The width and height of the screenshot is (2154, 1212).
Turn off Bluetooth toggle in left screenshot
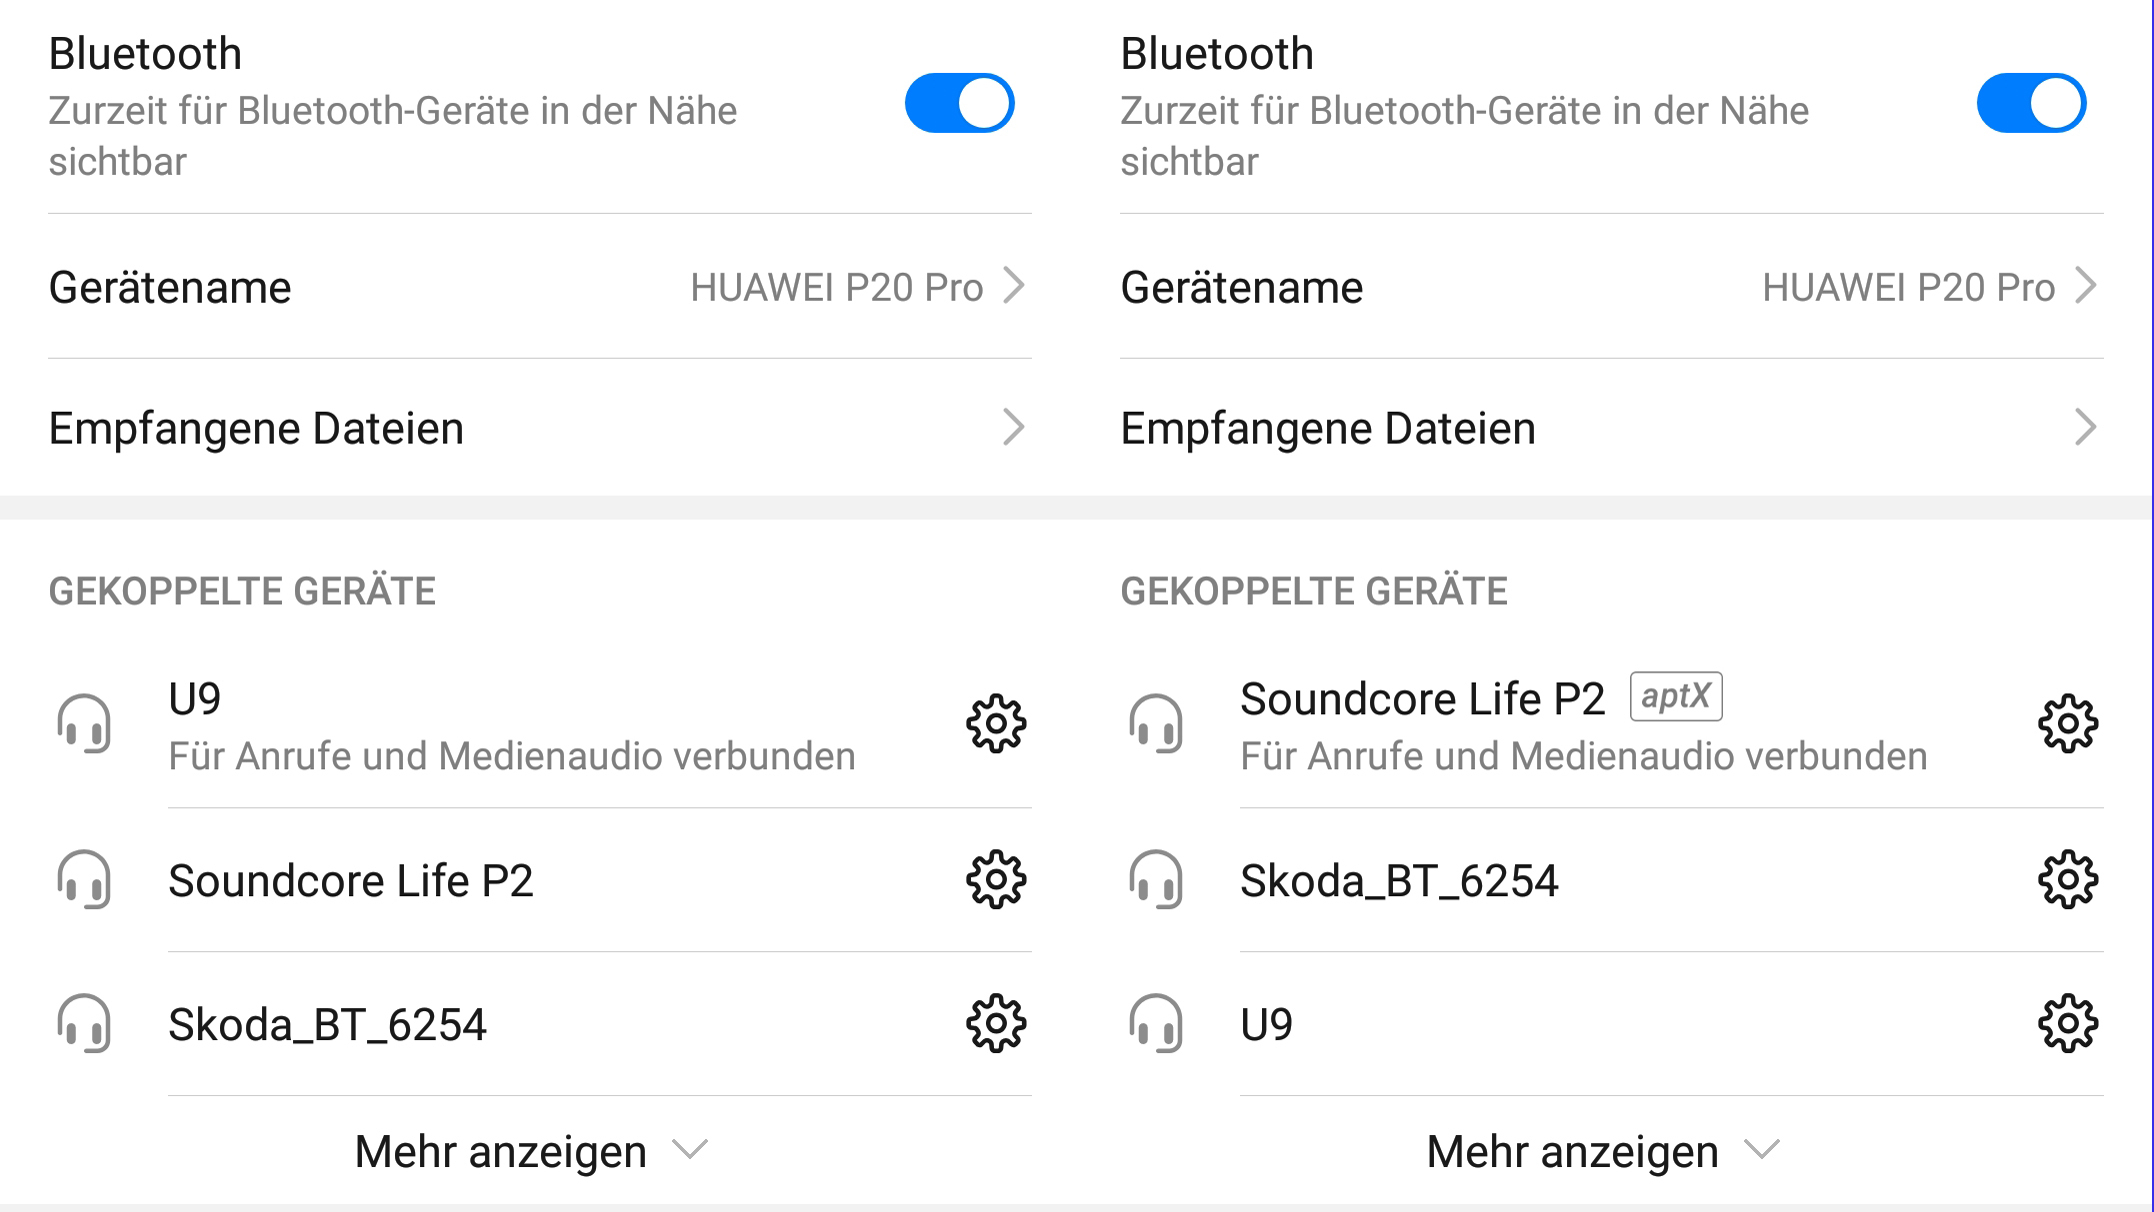(x=959, y=103)
